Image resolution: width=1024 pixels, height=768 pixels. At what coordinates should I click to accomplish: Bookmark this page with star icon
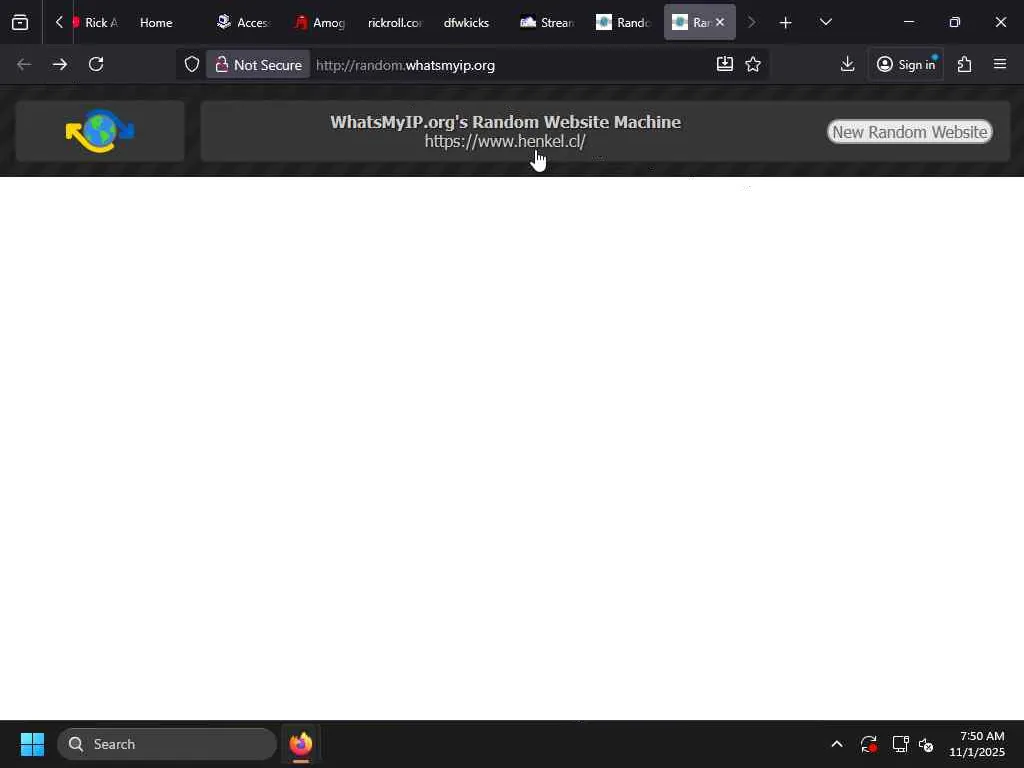click(x=753, y=64)
